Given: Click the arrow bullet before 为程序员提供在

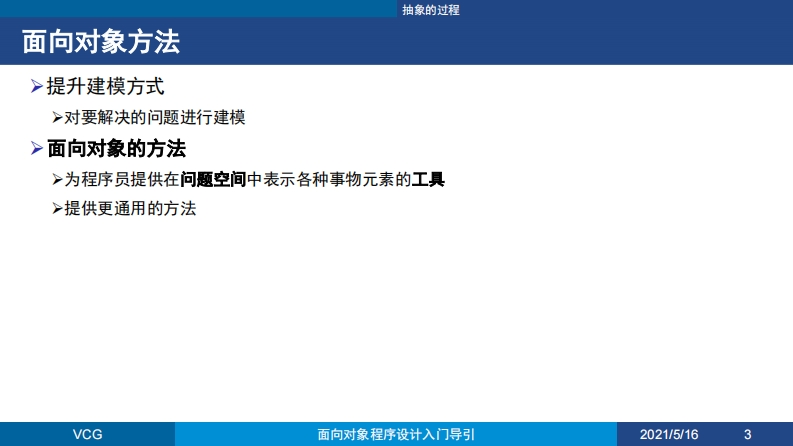Looking at the screenshot, I should pyautogui.click(x=57, y=180).
